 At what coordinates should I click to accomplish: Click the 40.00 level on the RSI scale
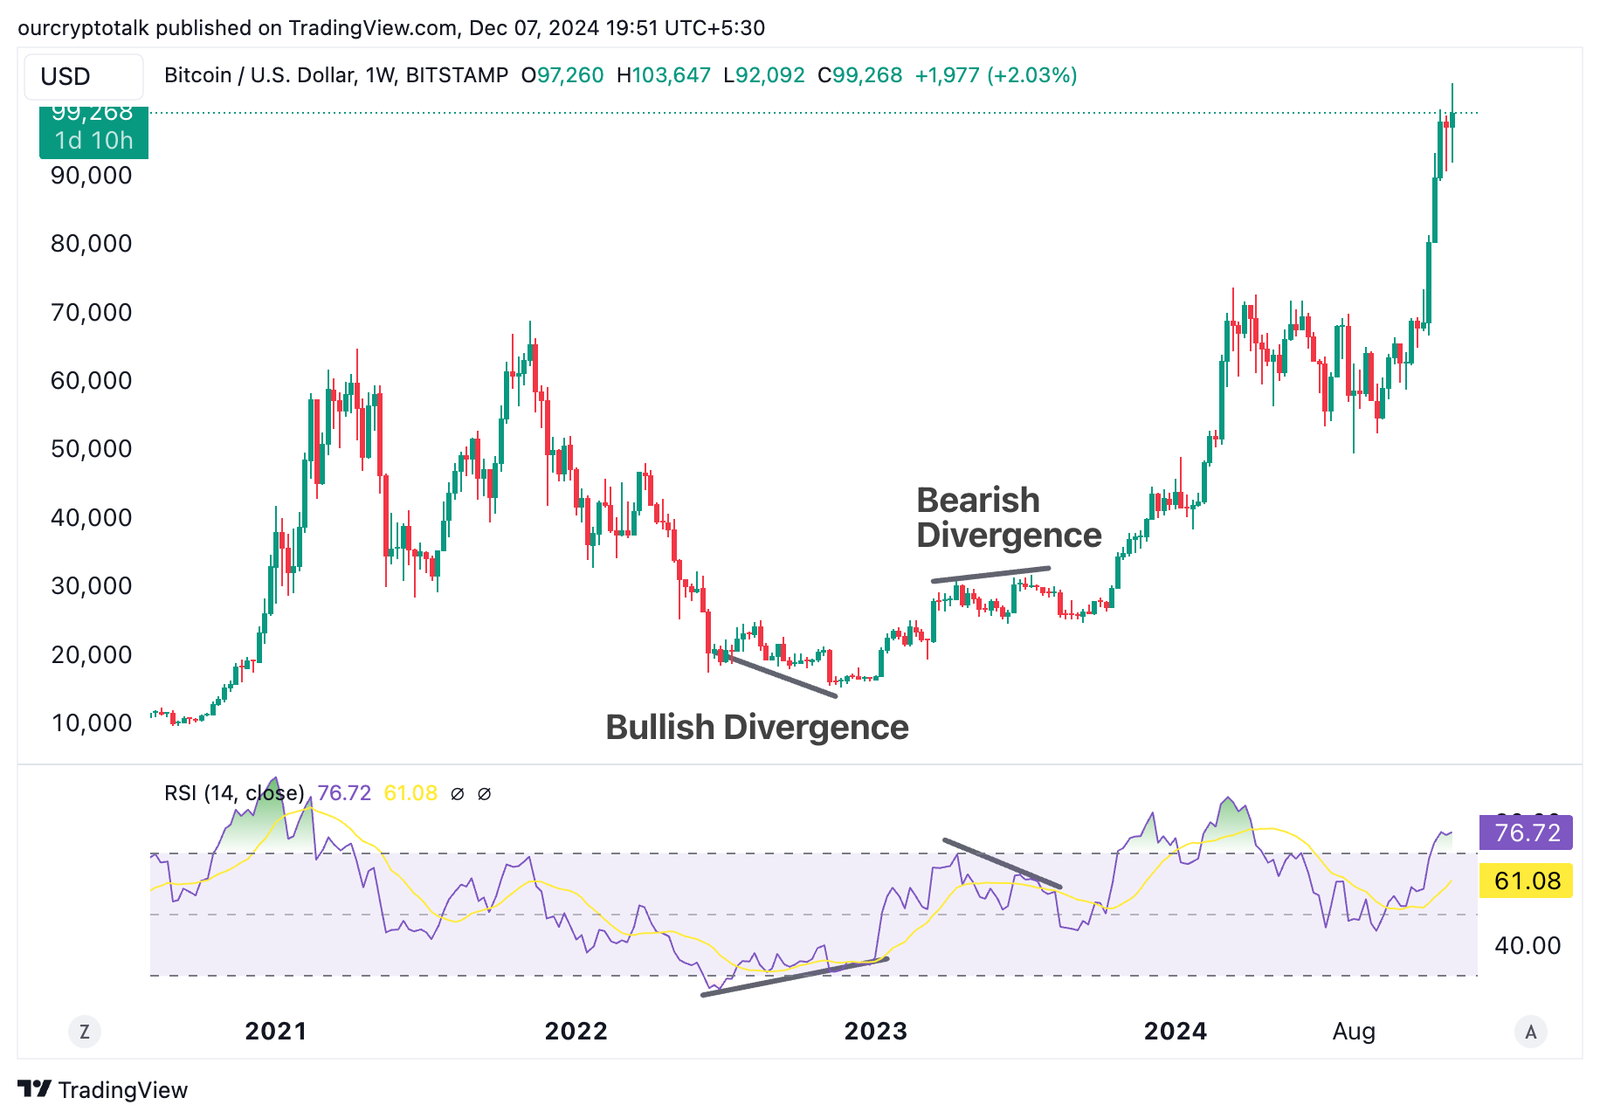pyautogui.click(x=1526, y=945)
